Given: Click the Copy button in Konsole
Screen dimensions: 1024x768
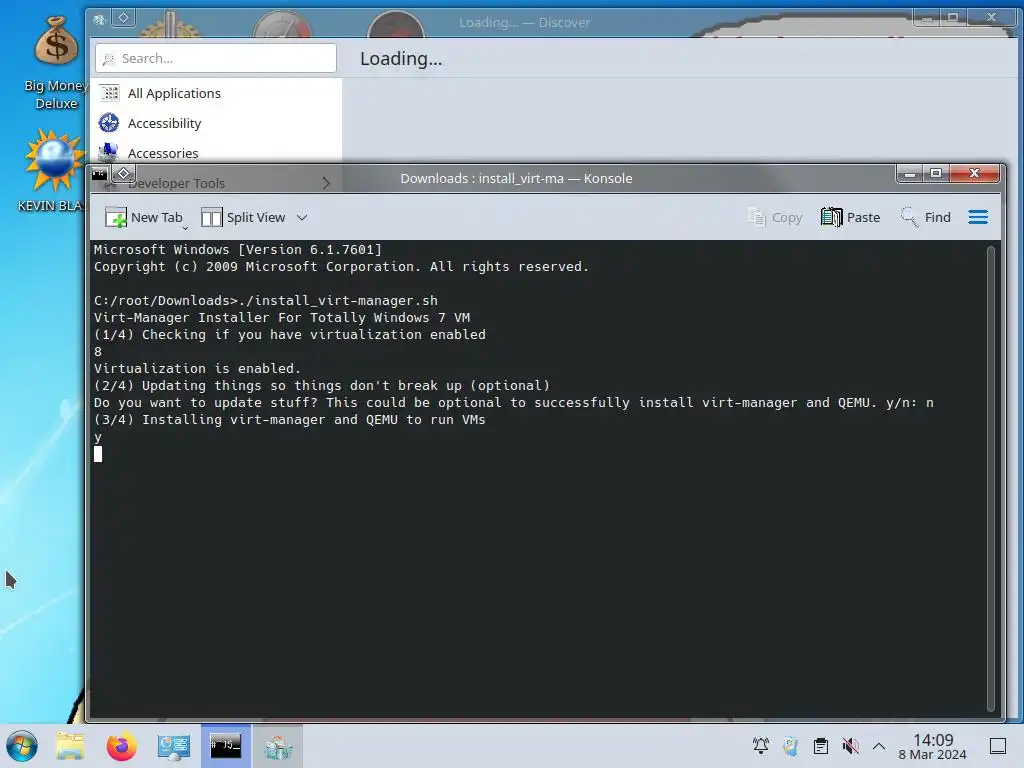Looking at the screenshot, I should click(775, 217).
